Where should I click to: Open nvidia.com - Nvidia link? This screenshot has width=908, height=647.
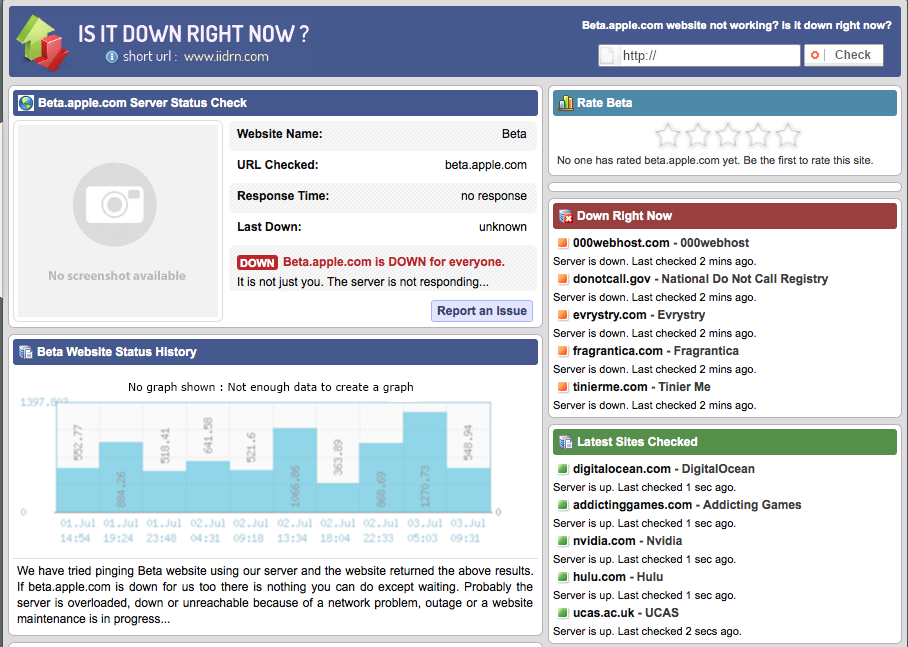pyautogui.click(x=627, y=540)
